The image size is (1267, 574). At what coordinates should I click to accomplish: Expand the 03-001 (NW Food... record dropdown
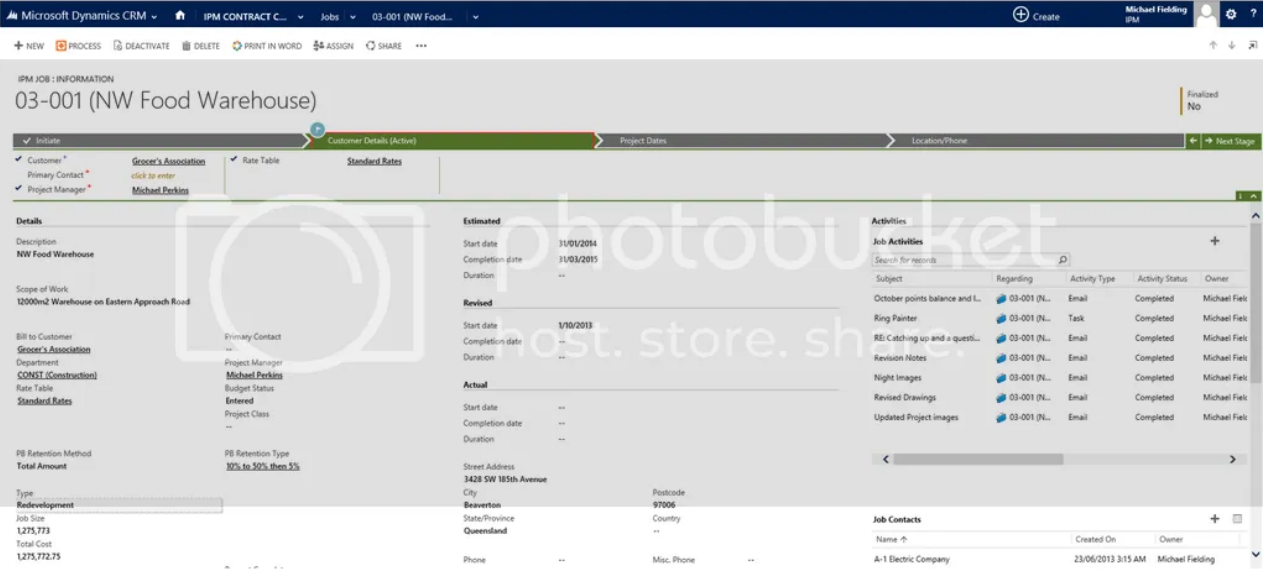(475, 16)
